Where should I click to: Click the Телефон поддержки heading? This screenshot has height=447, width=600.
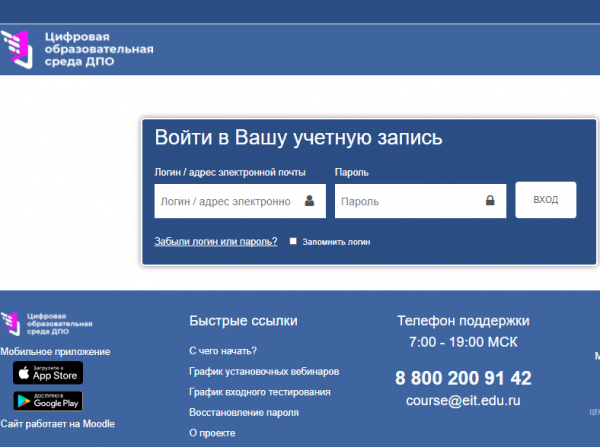point(463,321)
